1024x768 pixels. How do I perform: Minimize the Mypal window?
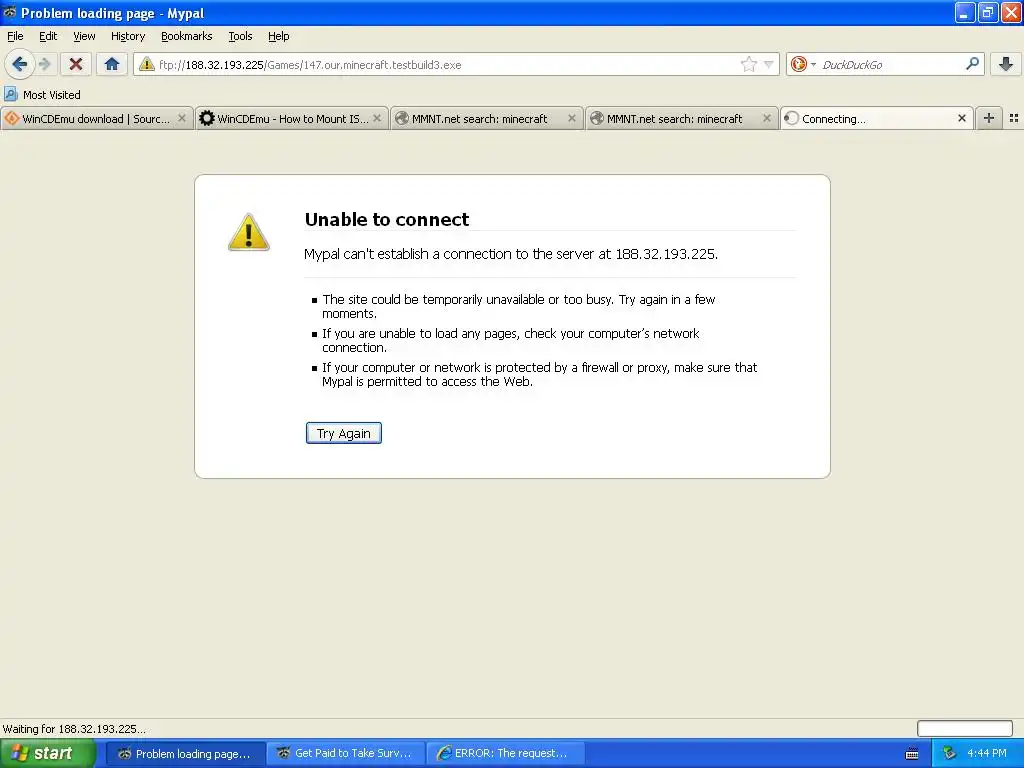965,12
